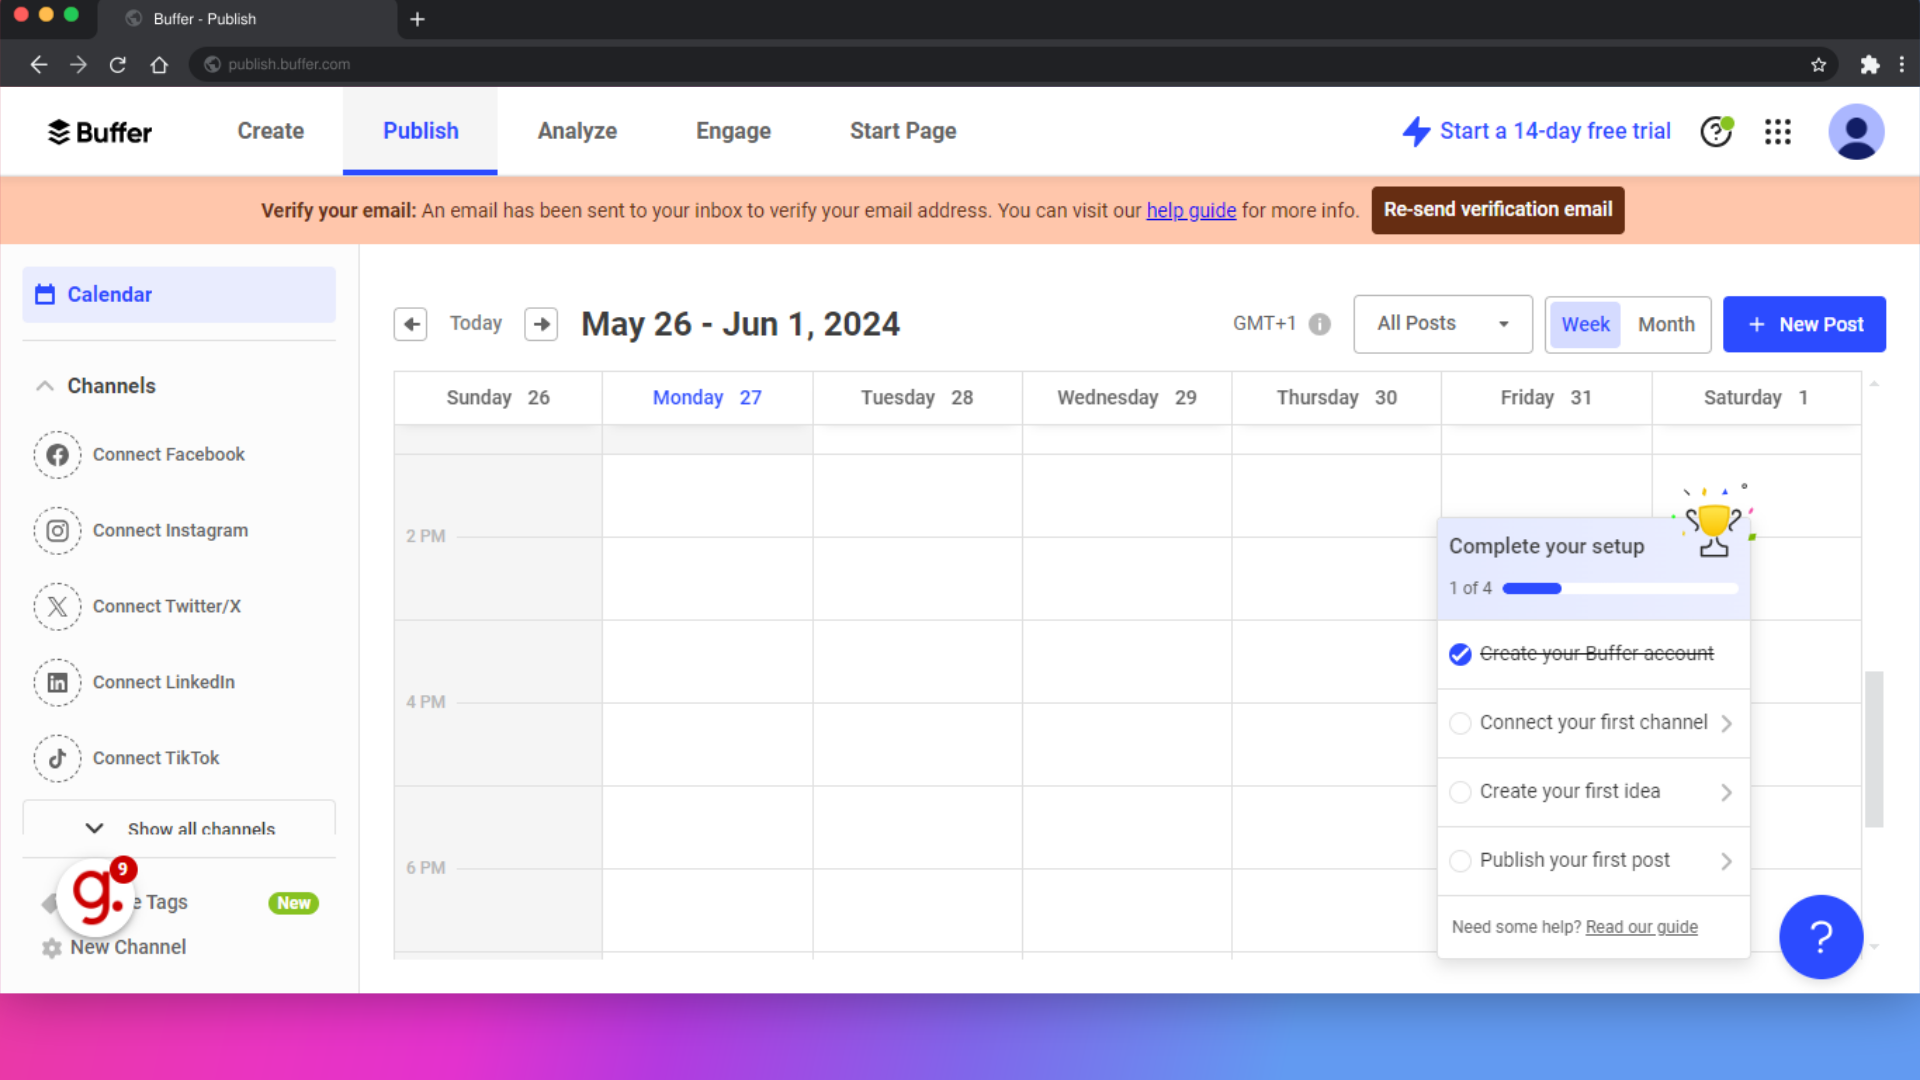Open the user avatar account menu
Image resolution: width=1920 pixels, height=1080 pixels.
(x=1856, y=132)
